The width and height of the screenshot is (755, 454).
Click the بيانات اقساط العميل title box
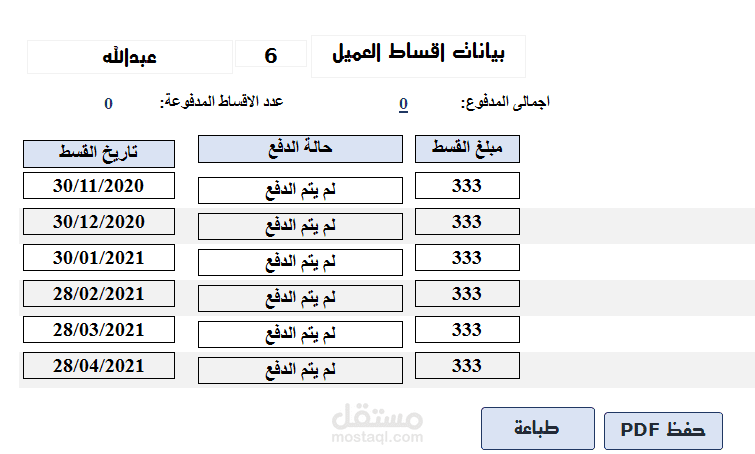pyautogui.click(x=418, y=56)
